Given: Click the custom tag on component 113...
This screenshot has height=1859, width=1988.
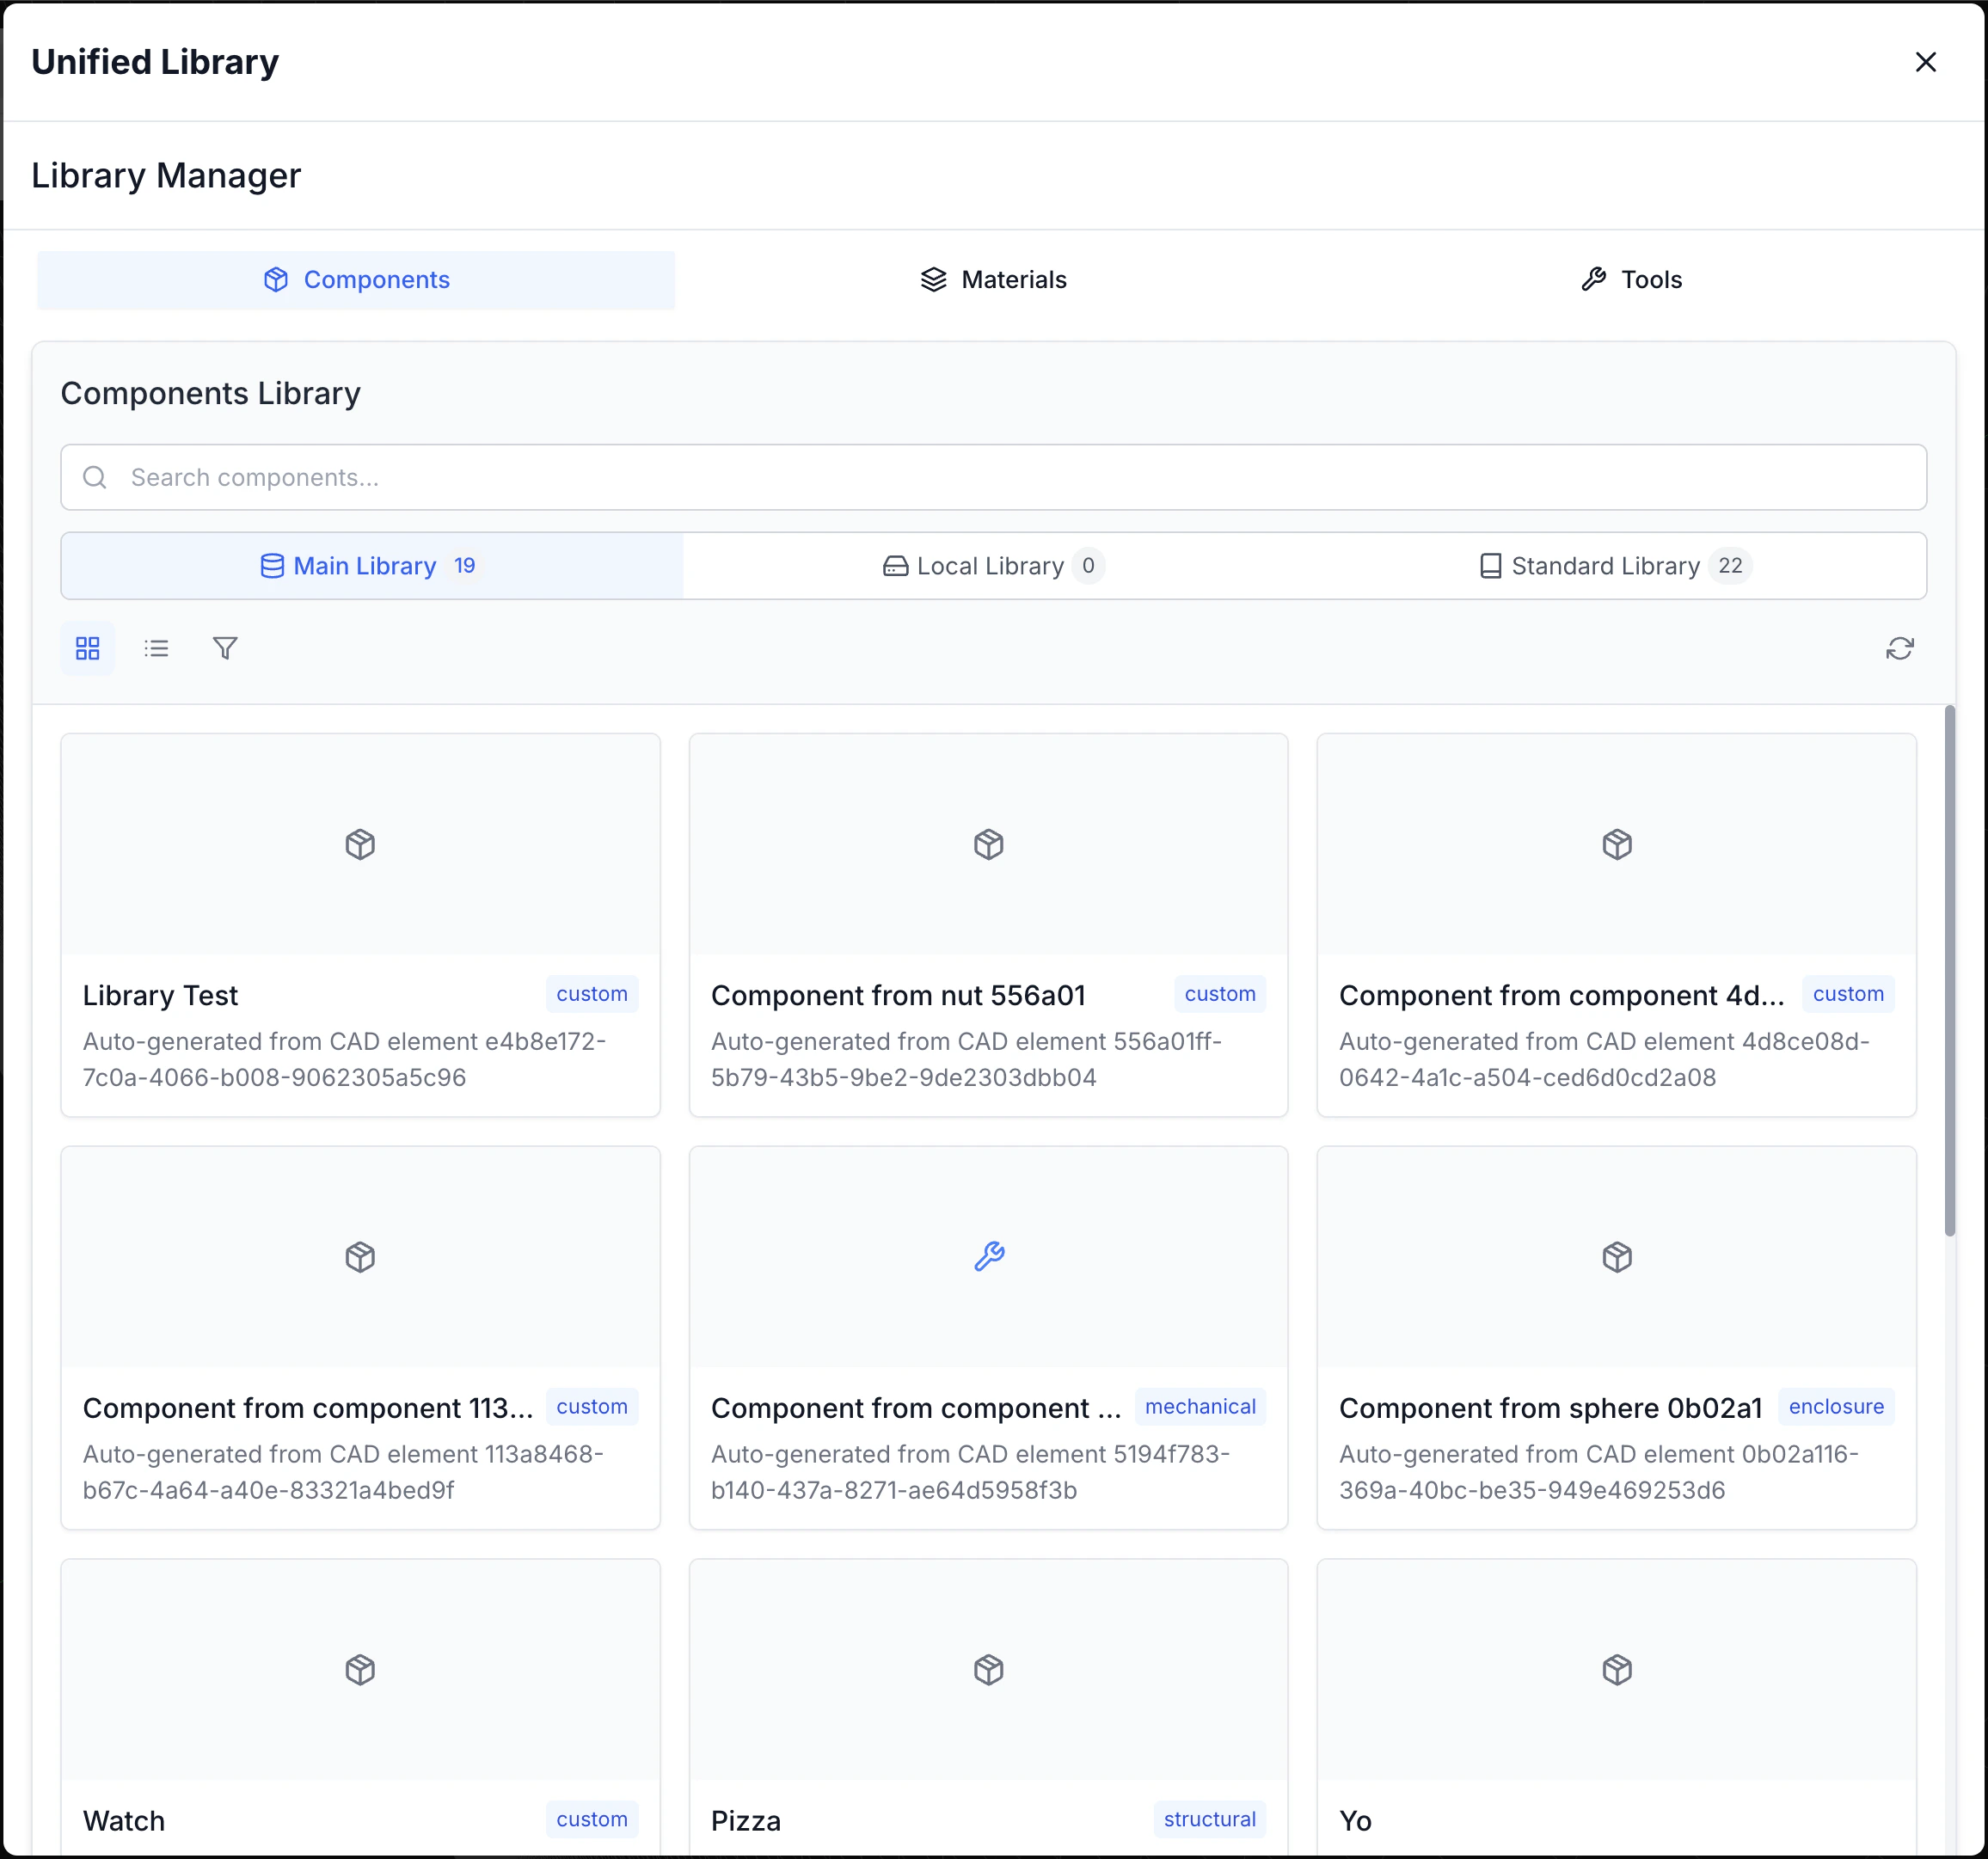Looking at the screenshot, I should coord(592,1407).
